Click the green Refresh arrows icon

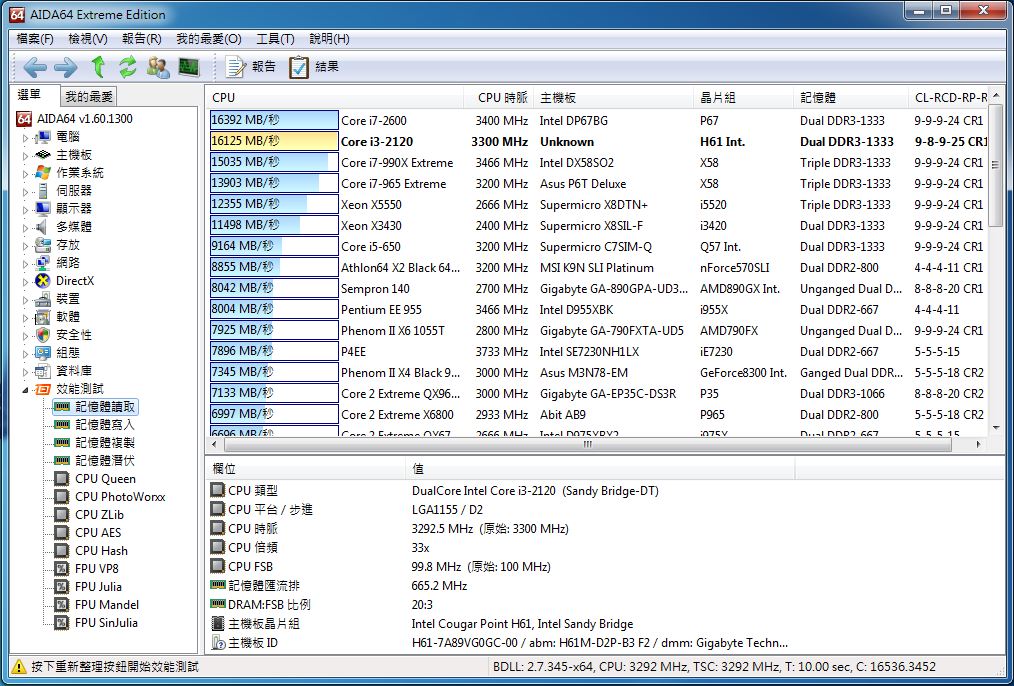pyautogui.click(x=127, y=67)
